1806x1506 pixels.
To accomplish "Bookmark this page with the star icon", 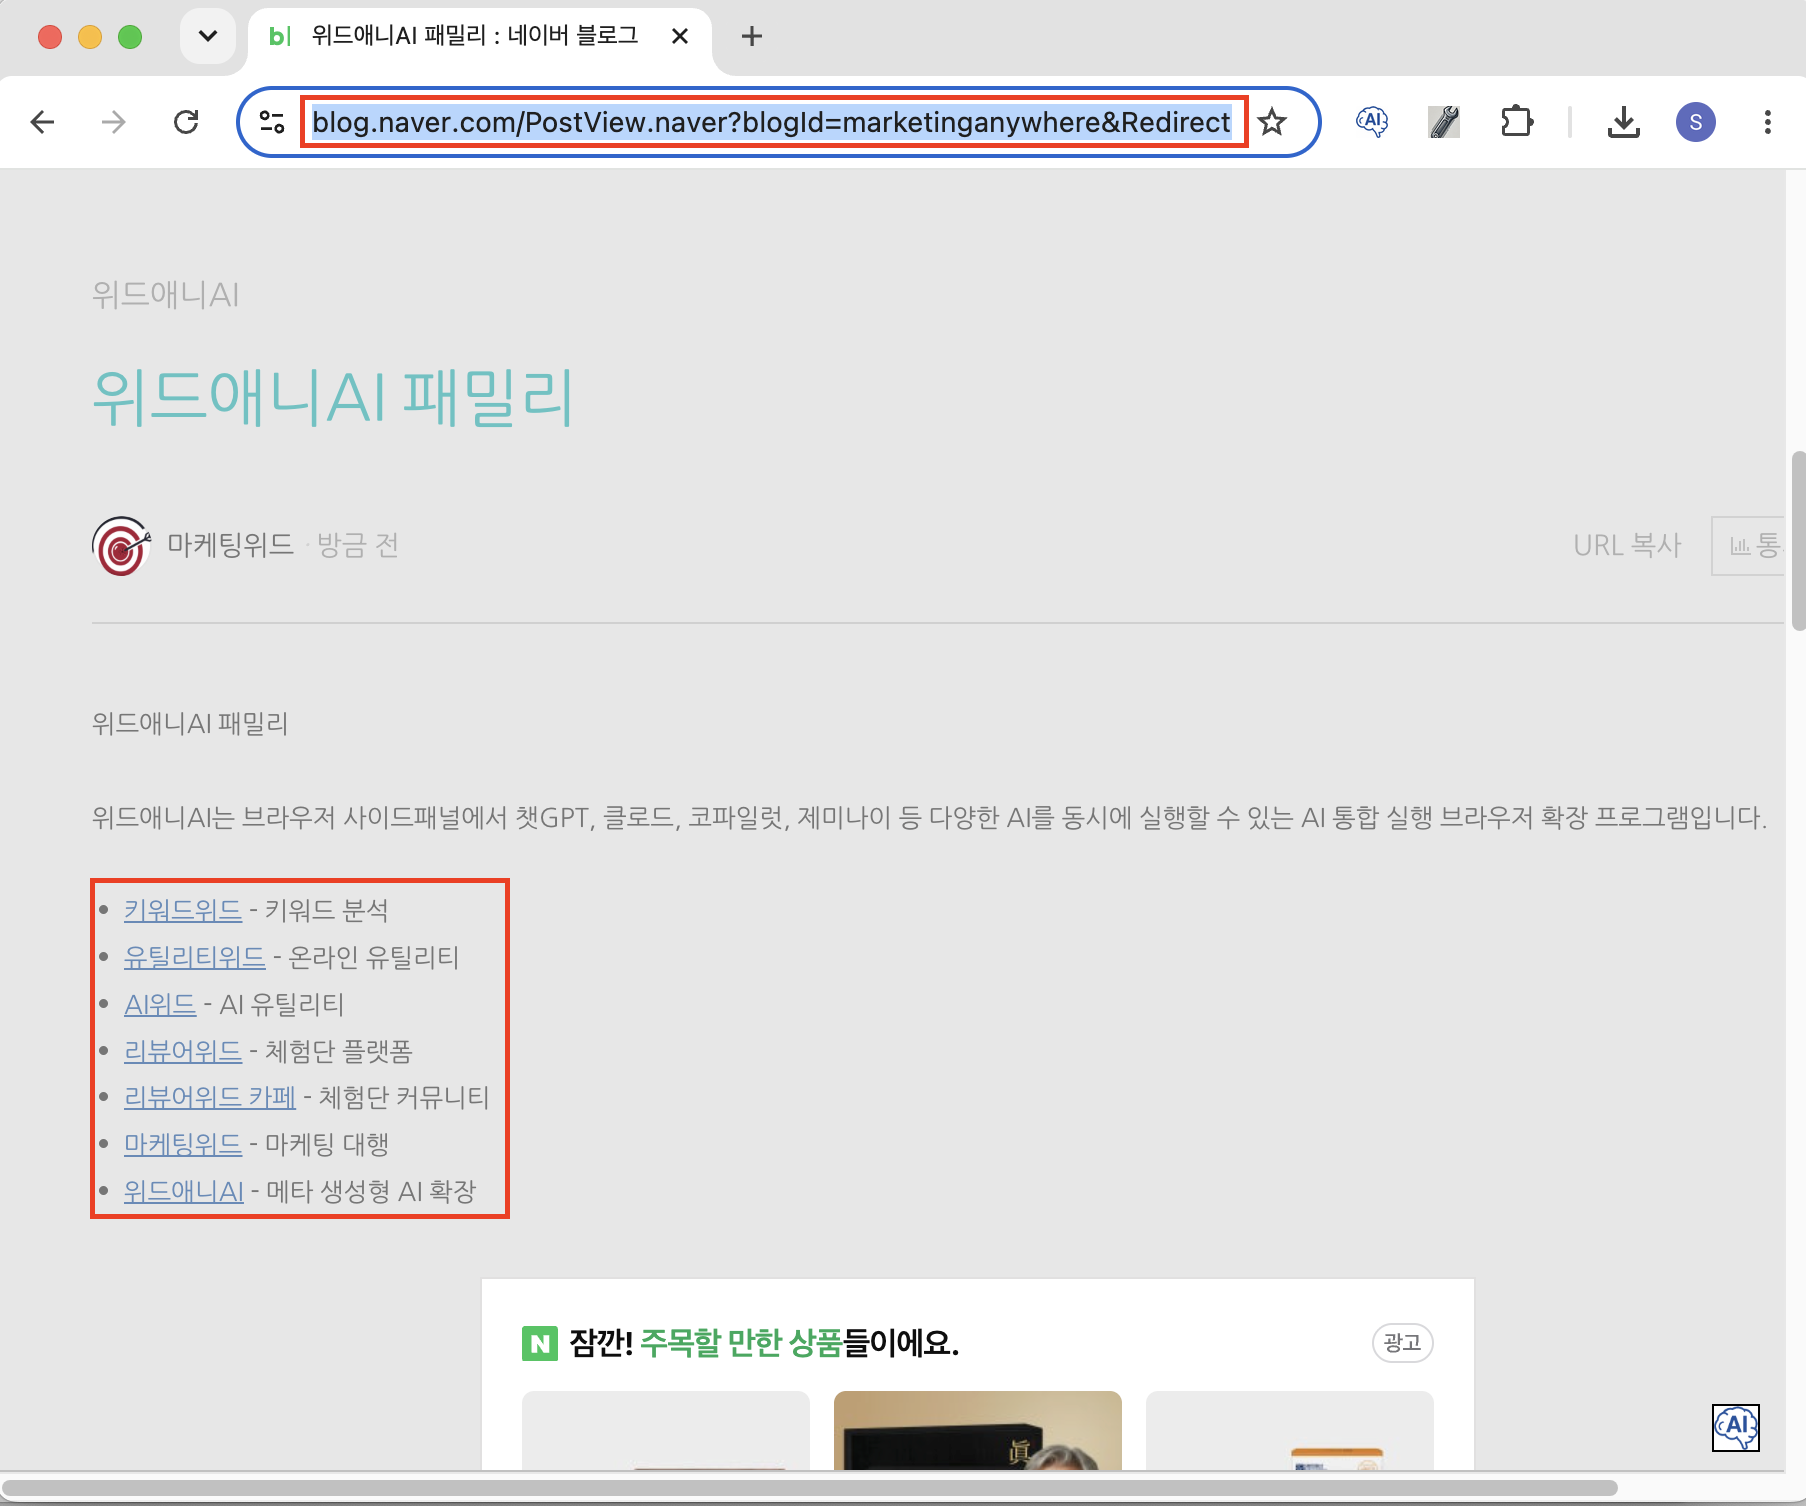I will pyautogui.click(x=1272, y=122).
